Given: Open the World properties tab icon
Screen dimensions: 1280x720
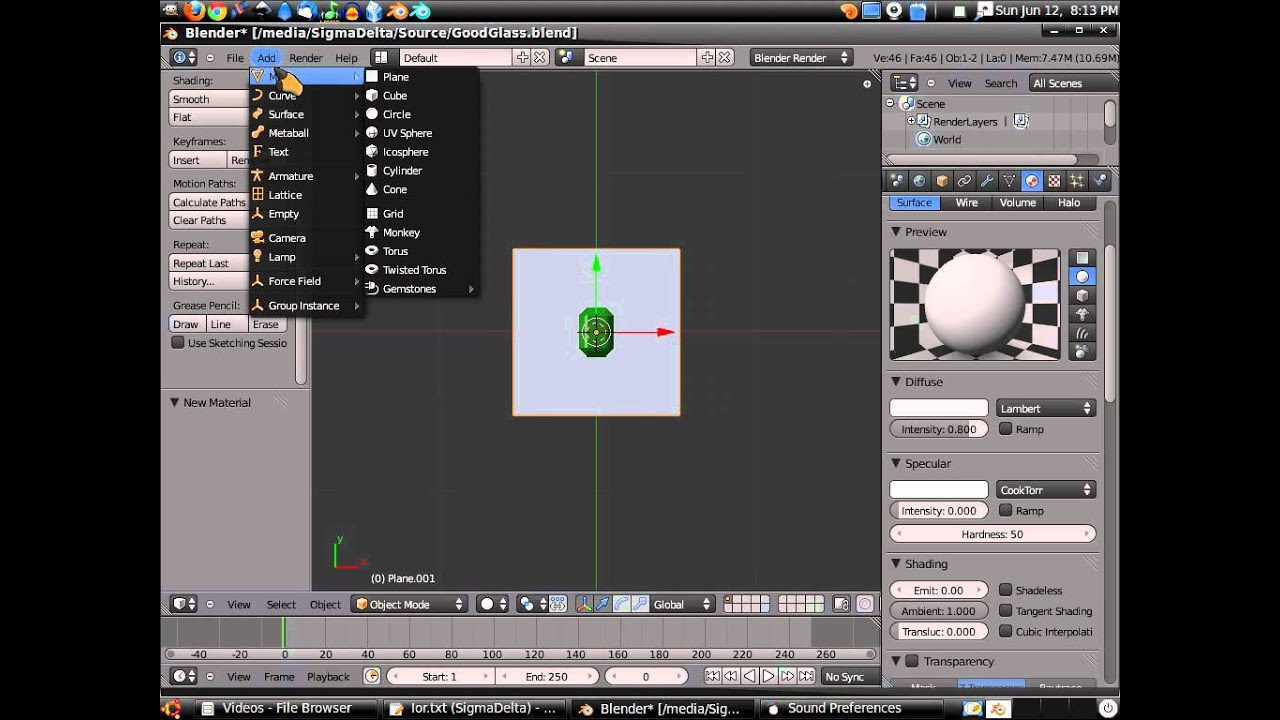Looking at the screenshot, I should point(919,181).
